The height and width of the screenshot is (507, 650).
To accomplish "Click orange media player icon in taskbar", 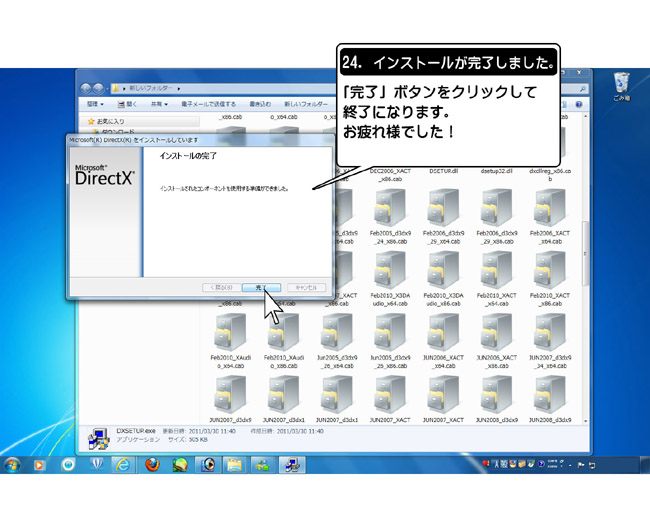I will [39, 465].
